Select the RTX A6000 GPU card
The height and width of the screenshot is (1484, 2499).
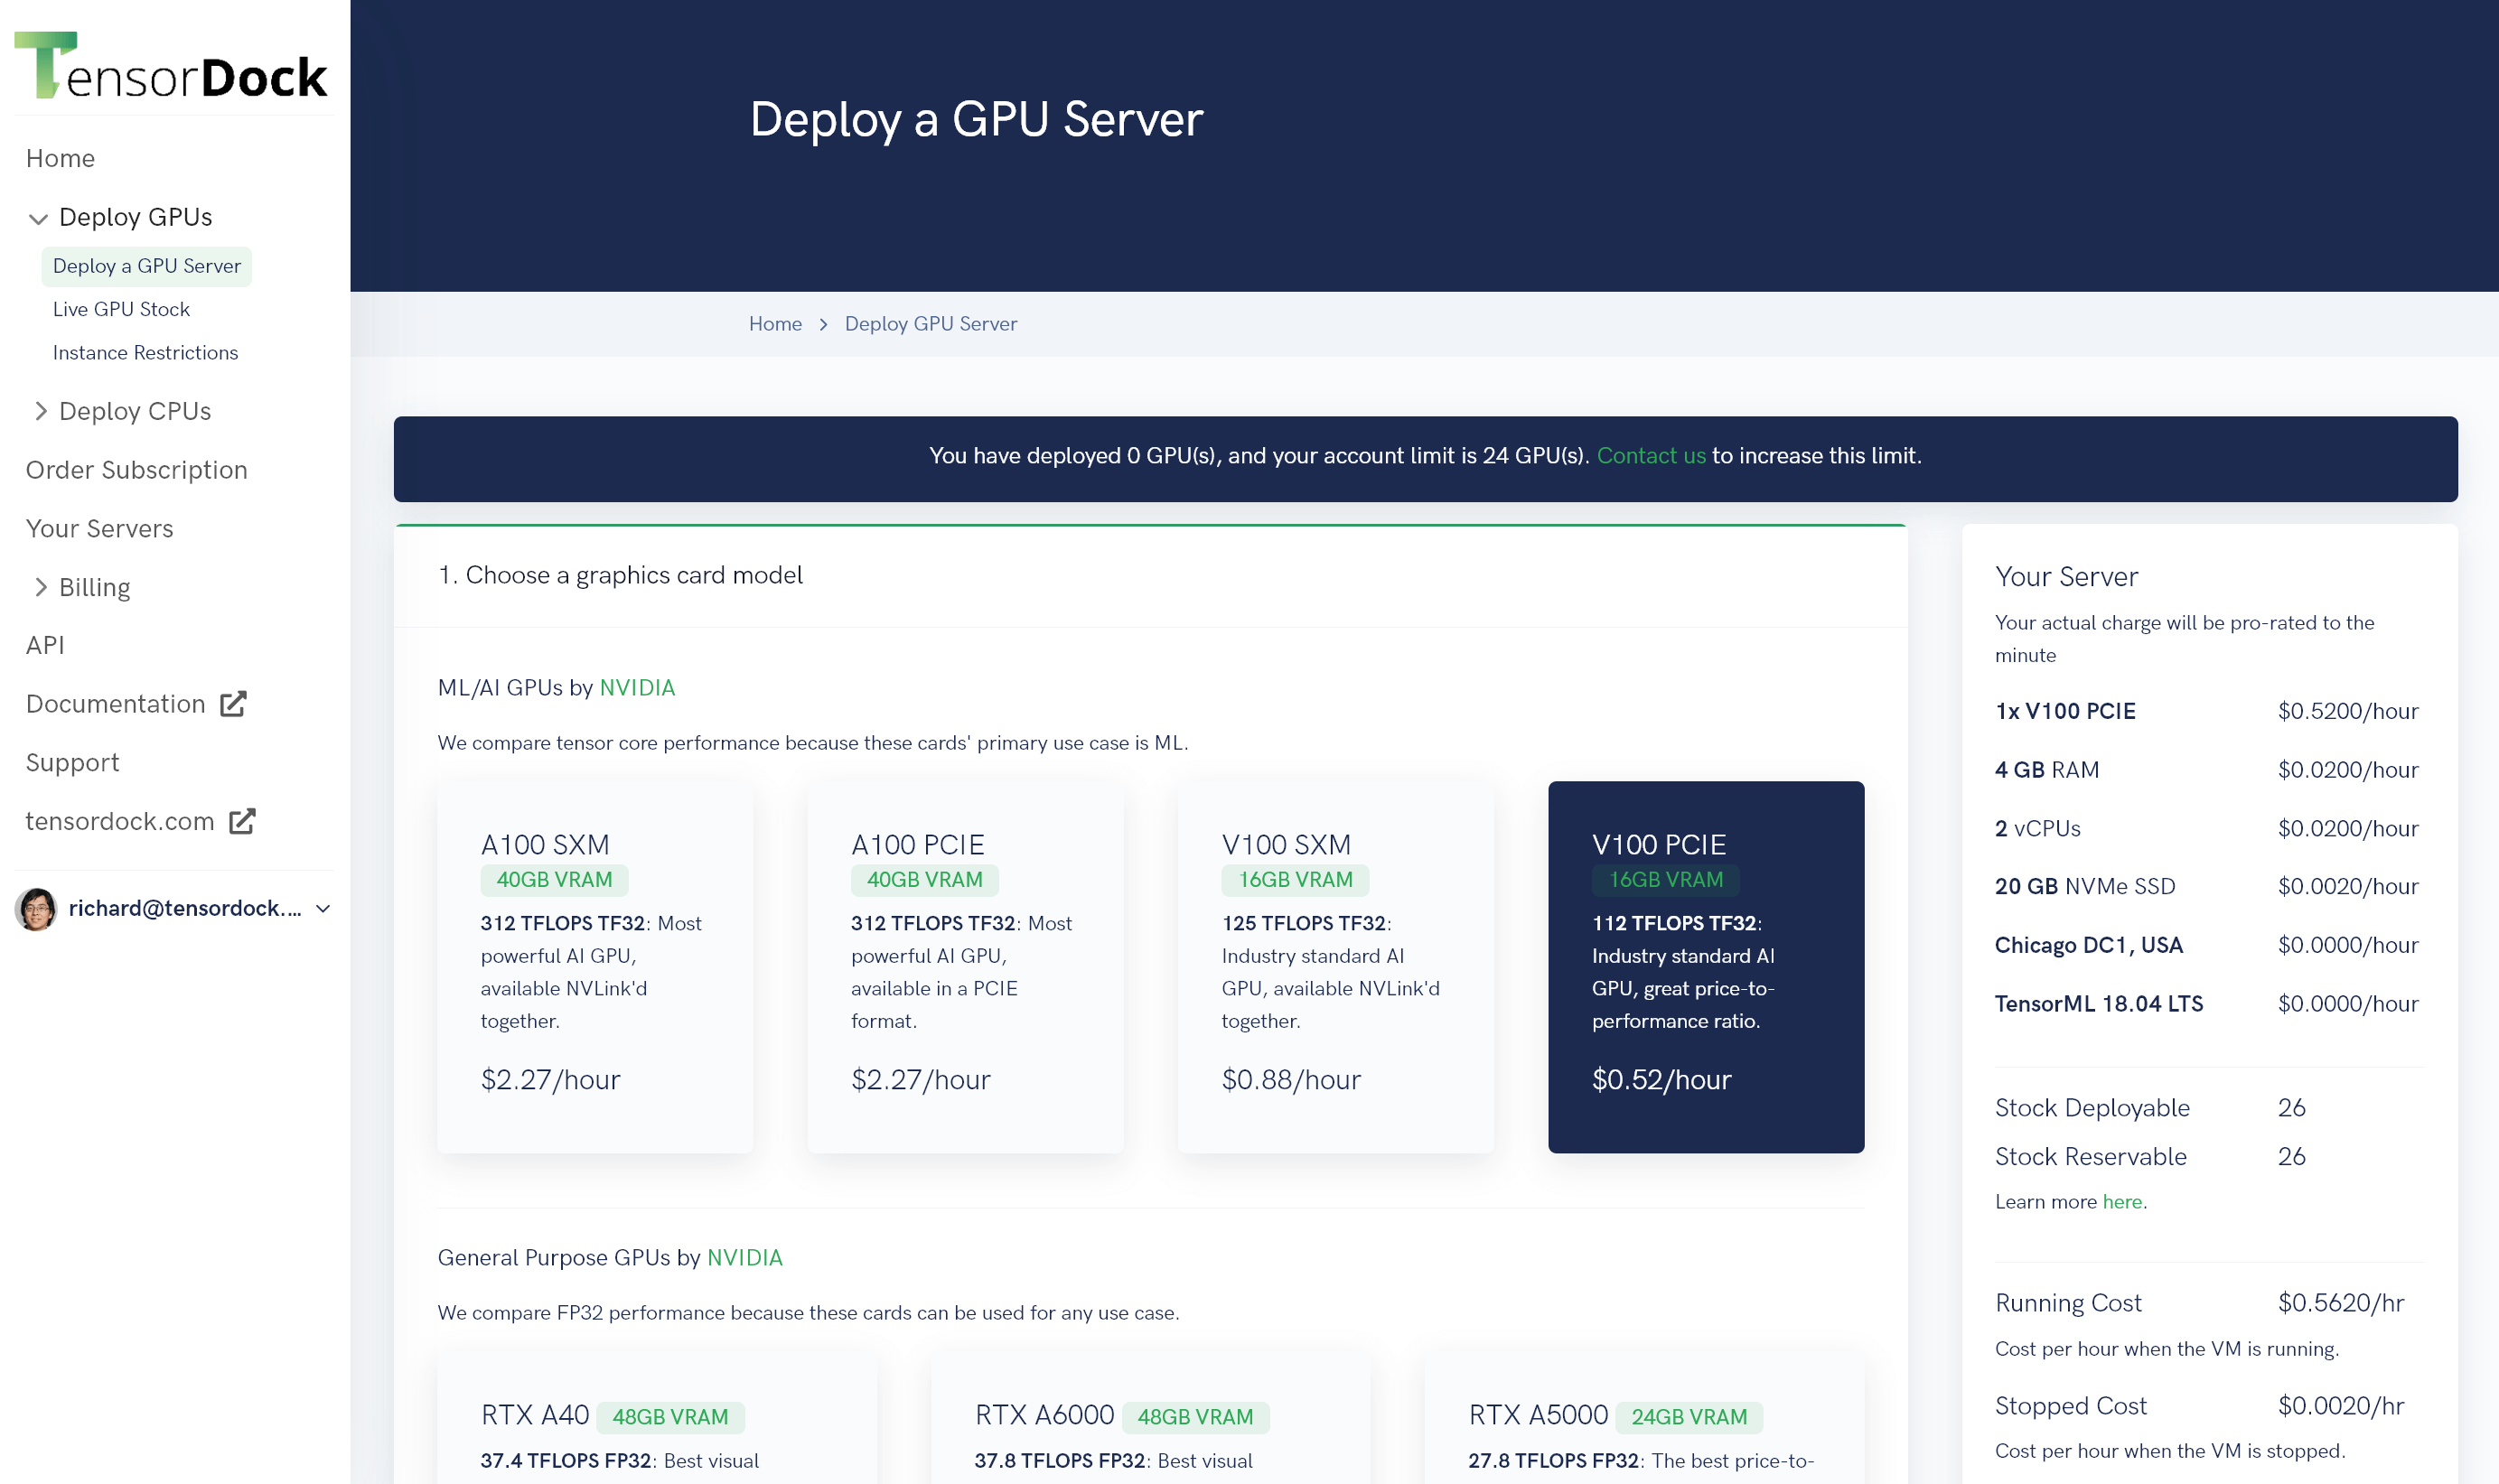[1150, 1419]
